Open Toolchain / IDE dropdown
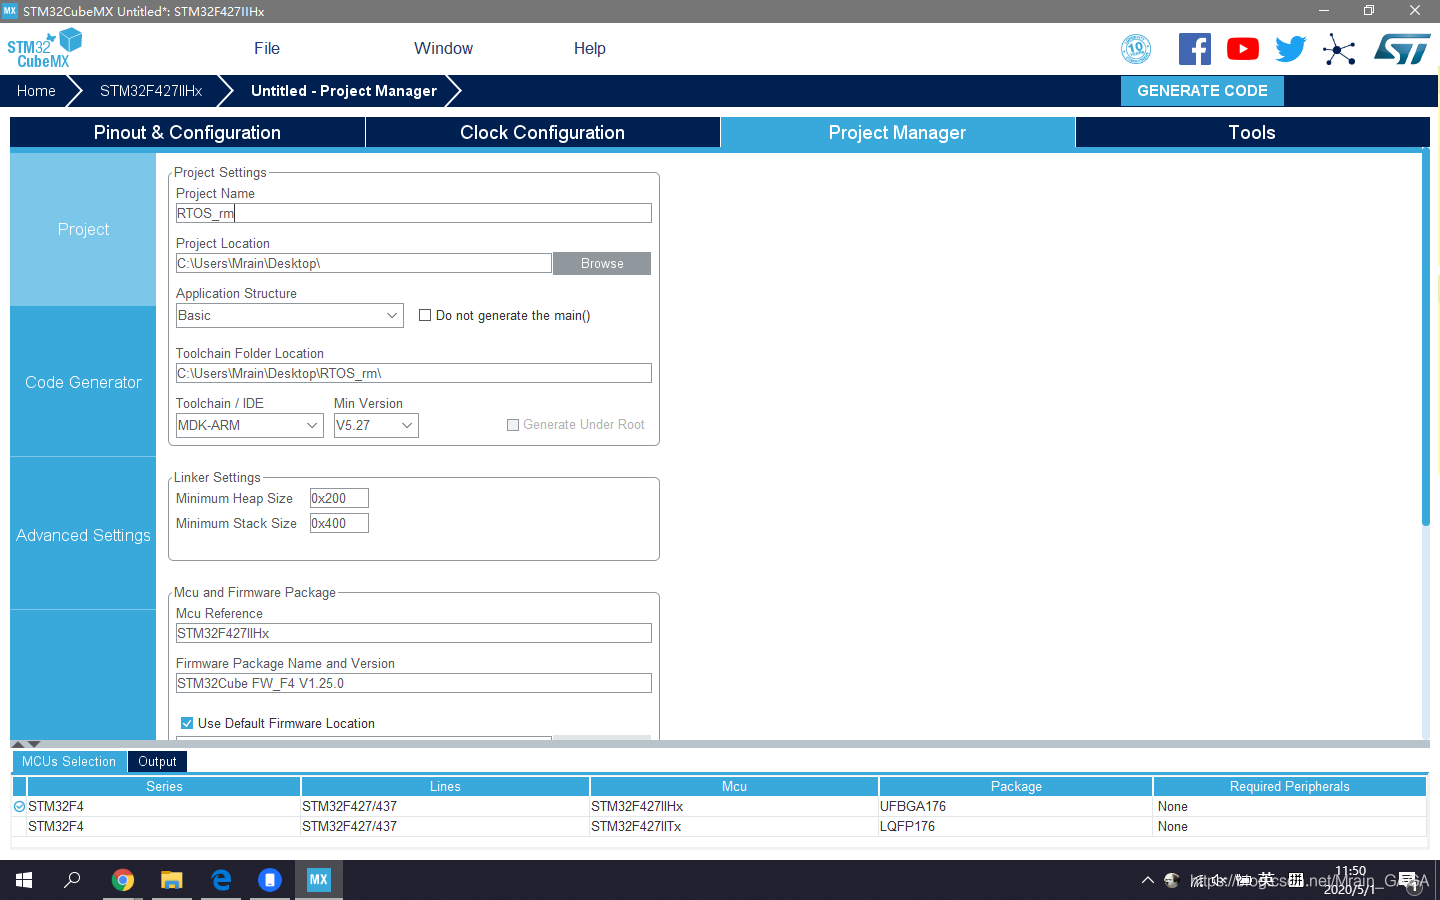This screenshot has width=1440, height=900. click(250, 425)
